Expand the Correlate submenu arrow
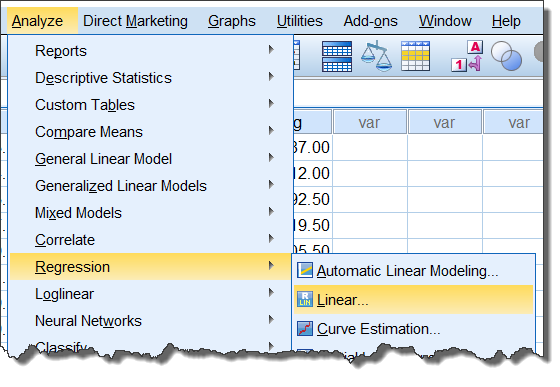Viewport: 560px width, 387px height. 271,238
